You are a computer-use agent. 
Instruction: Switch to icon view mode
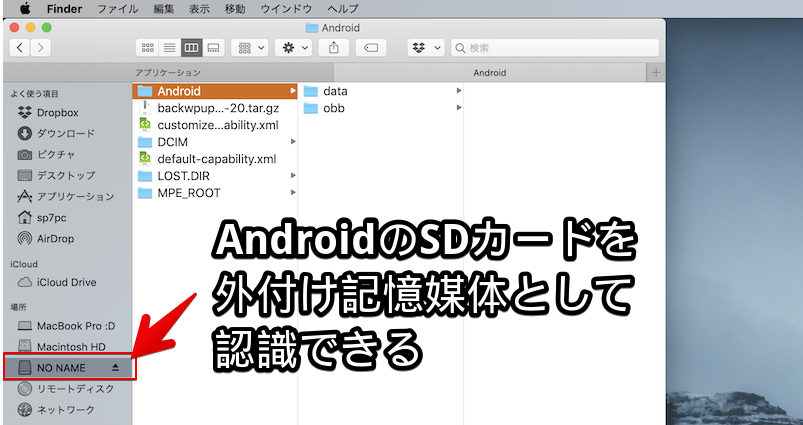148,47
